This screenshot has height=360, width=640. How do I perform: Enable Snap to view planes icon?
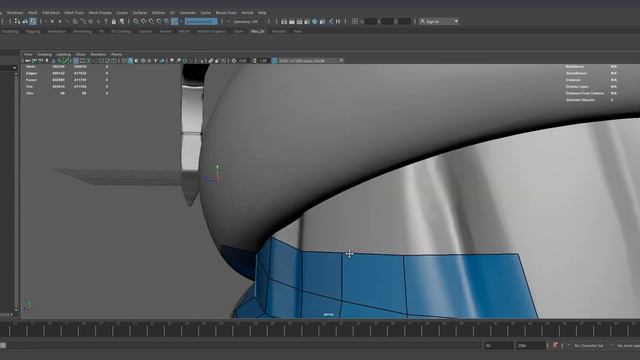click(167, 21)
